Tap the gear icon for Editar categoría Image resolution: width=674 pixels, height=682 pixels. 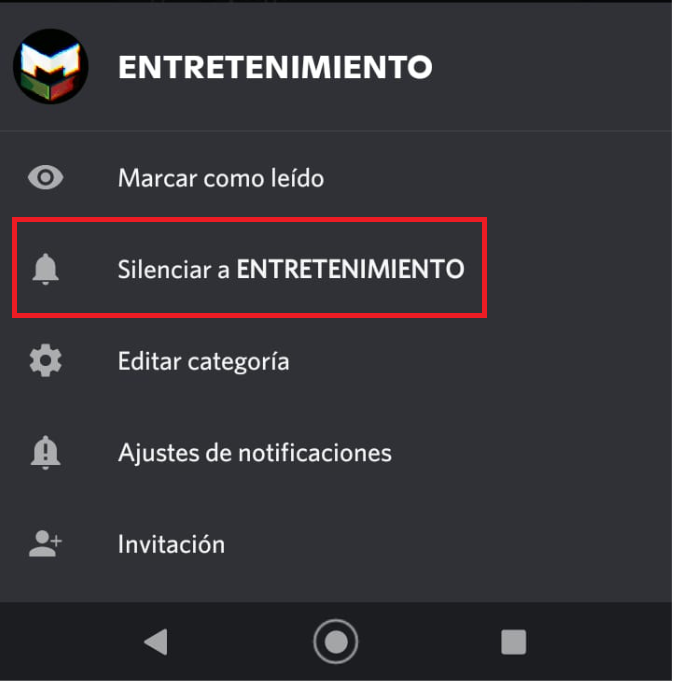tap(45, 361)
